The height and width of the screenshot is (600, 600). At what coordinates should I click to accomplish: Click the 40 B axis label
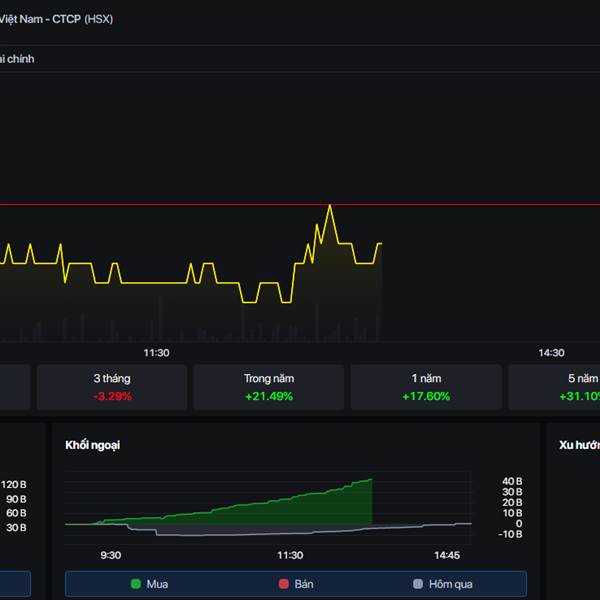(512, 481)
